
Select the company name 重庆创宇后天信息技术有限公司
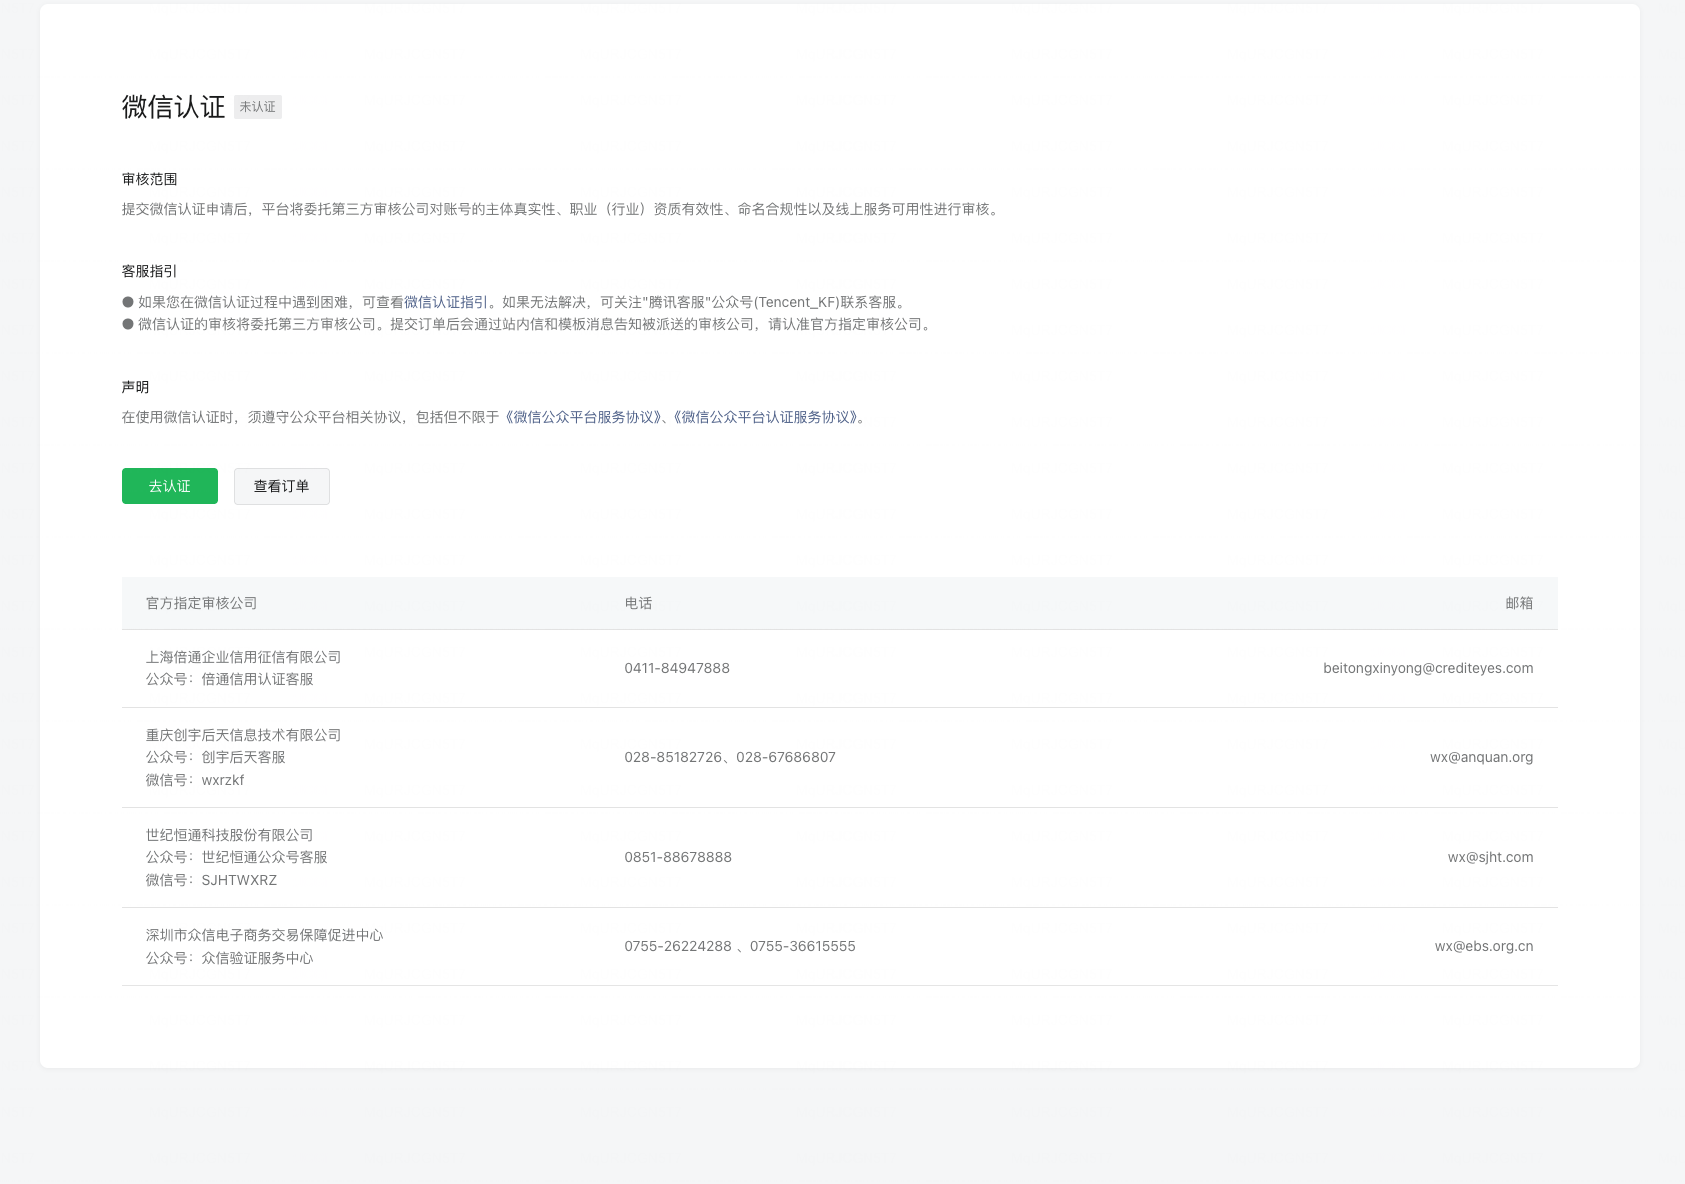tap(243, 735)
